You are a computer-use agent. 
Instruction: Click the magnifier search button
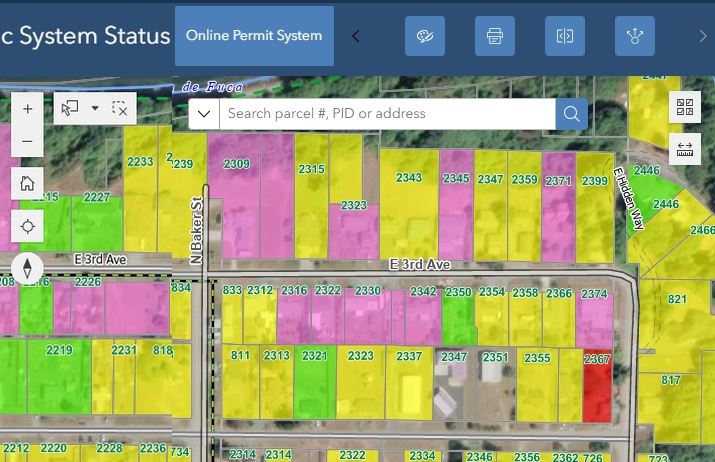coord(571,114)
